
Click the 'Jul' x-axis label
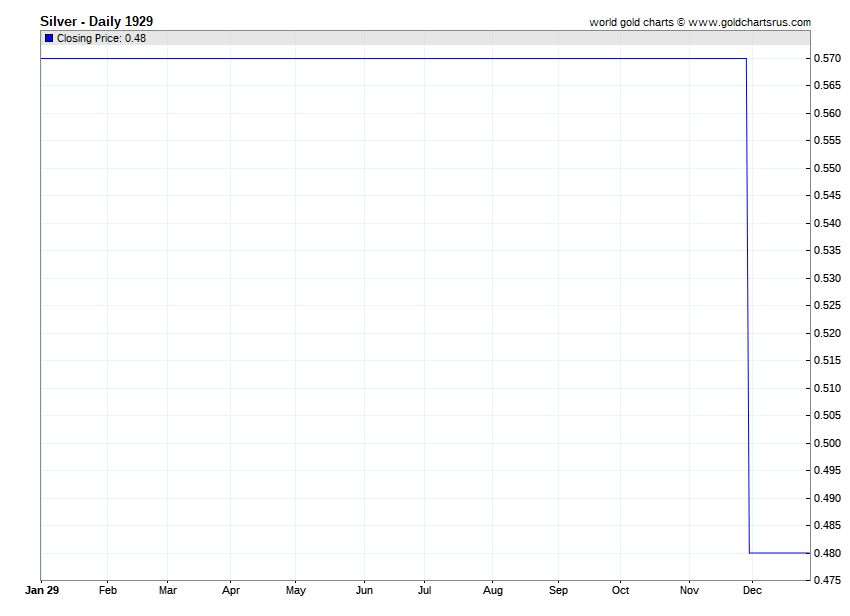click(424, 590)
